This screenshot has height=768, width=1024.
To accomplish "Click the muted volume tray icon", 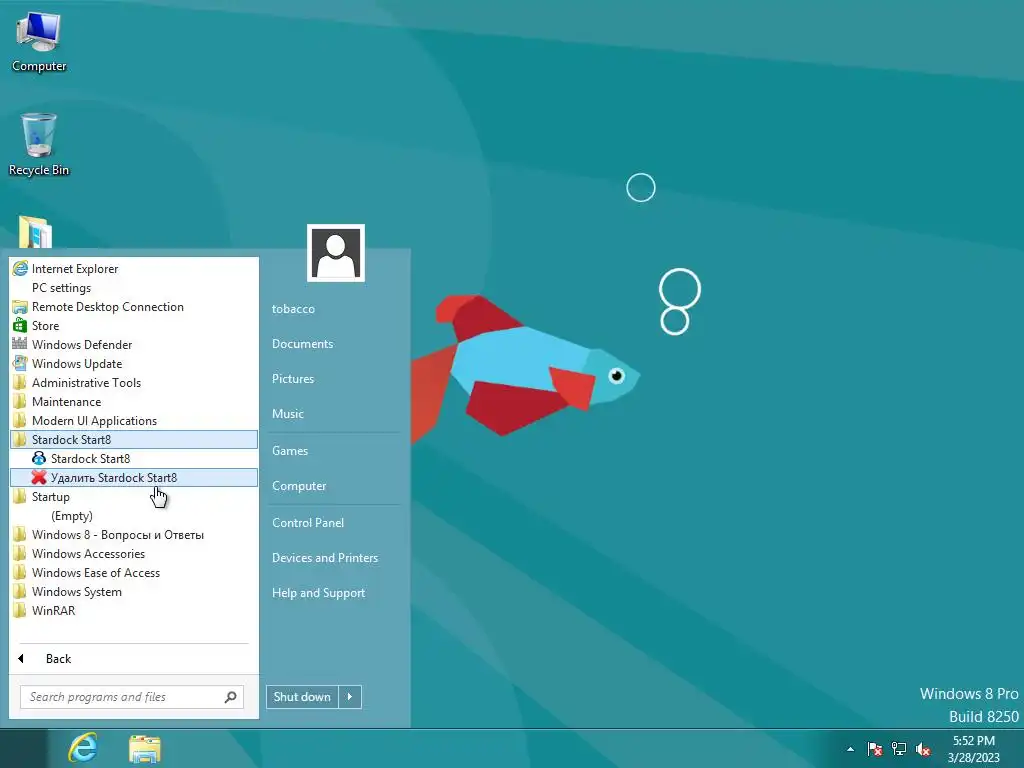I will coord(923,749).
